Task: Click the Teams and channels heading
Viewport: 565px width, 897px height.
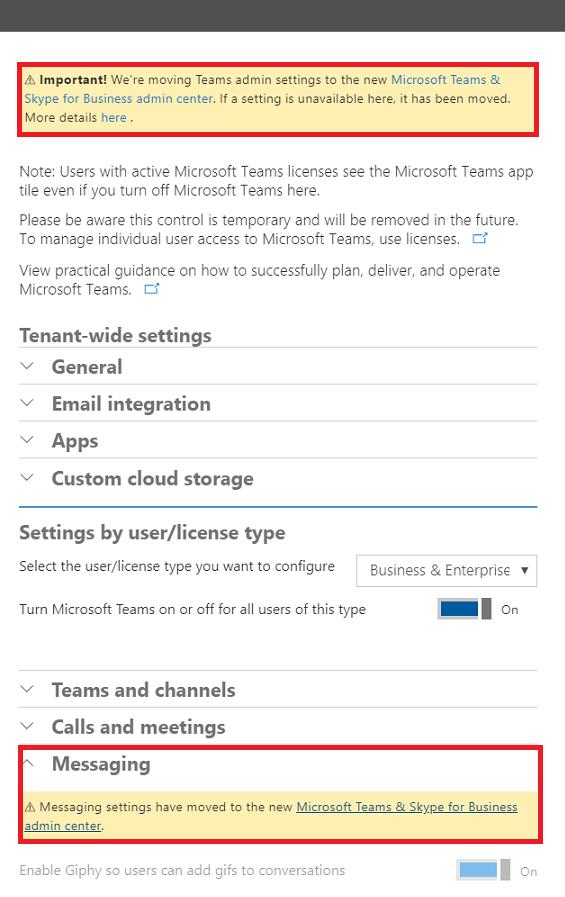Action: 144,690
